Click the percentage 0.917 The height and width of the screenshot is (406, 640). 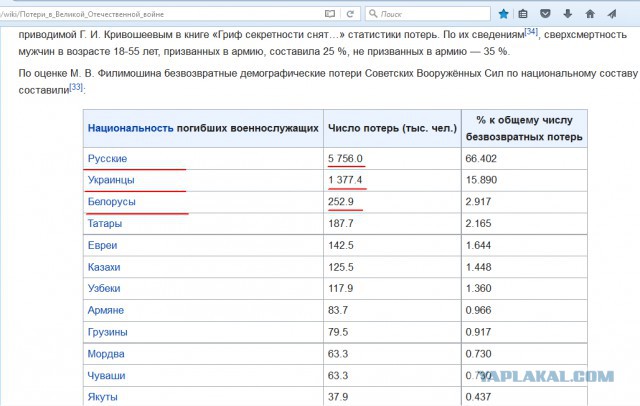(x=478, y=332)
